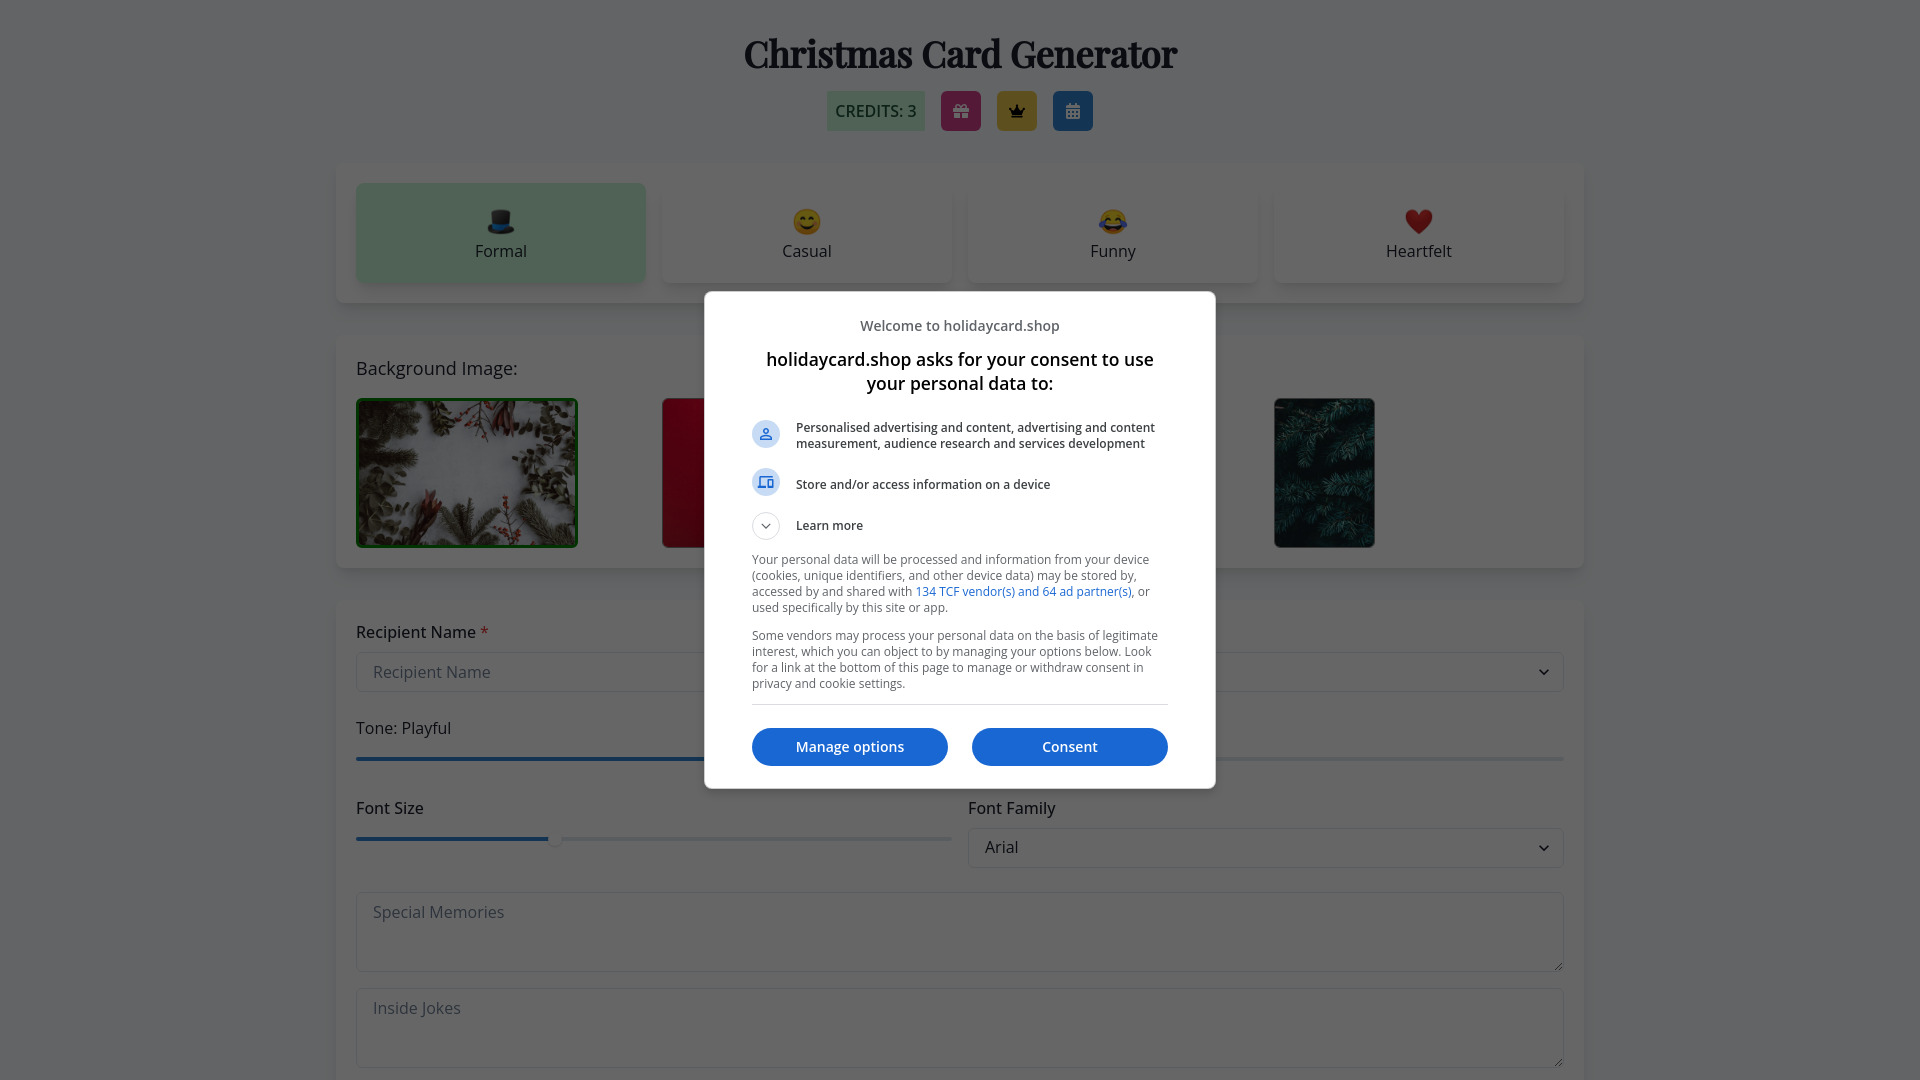Screen dimensions: 1920x1080
Task: Select the Funny laughing emoji icon
Action: coord(1112,220)
